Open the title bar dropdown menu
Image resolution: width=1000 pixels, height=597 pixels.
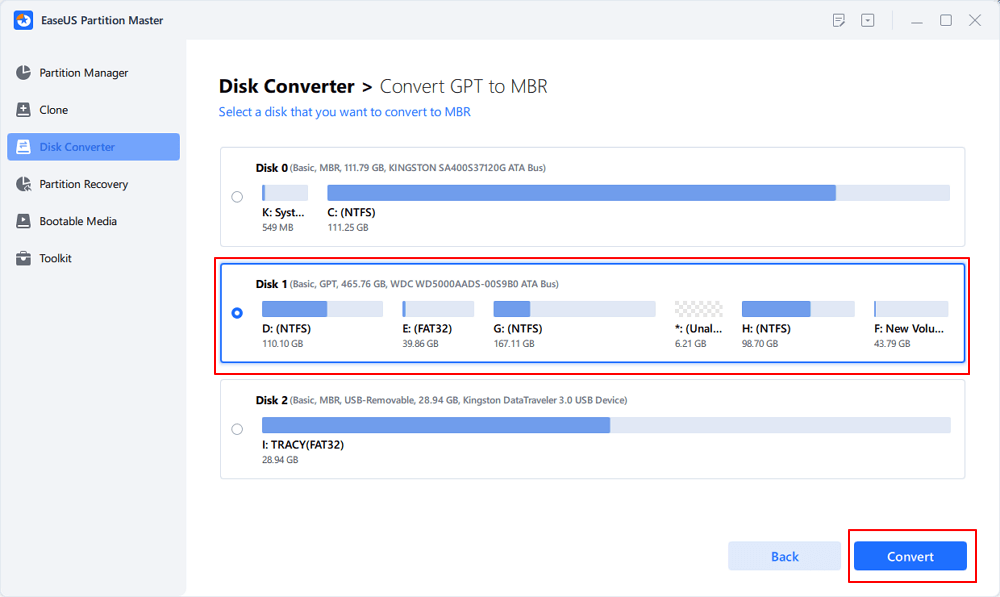pyautogui.click(x=867, y=20)
